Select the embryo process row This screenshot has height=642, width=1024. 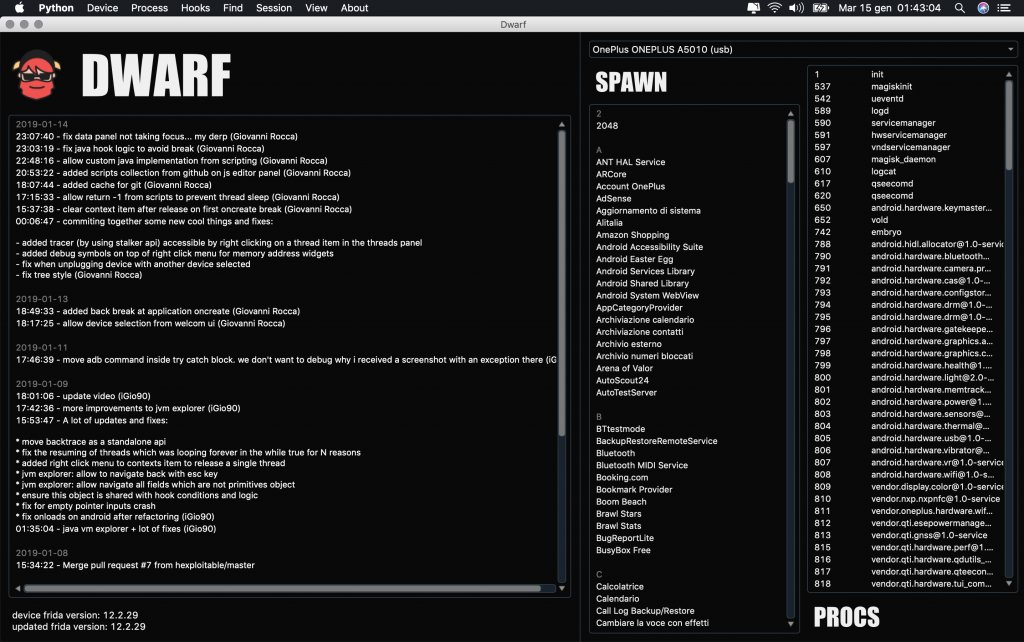(906, 232)
